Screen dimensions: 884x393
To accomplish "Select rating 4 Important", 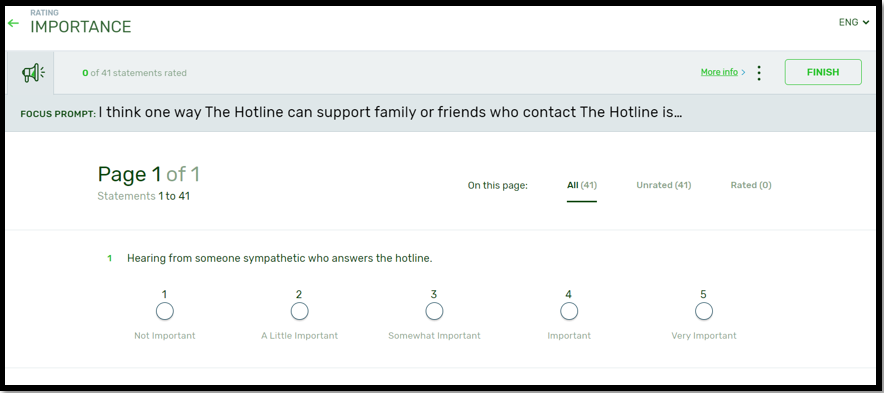I will point(569,311).
